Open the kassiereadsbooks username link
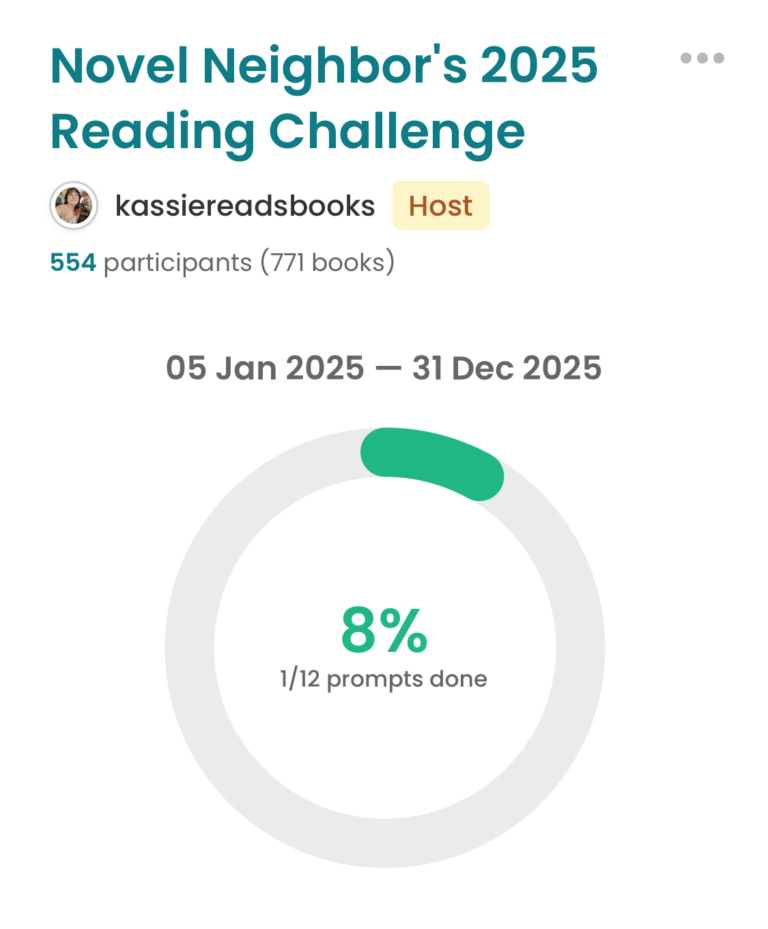Image resolution: width=768 pixels, height=929 pixels. [246, 206]
